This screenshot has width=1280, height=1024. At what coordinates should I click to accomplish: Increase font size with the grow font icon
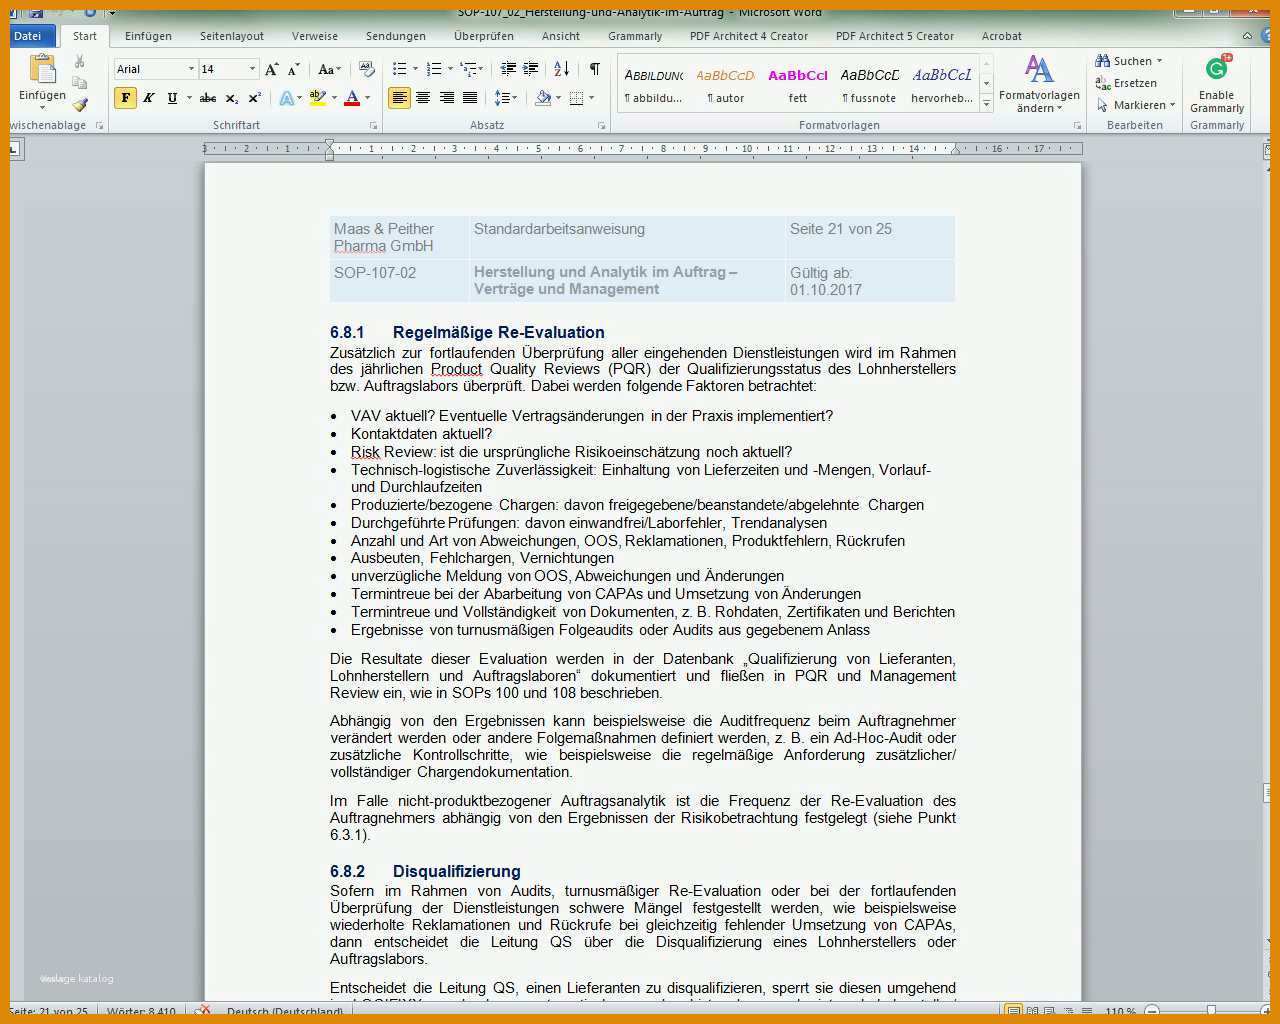tap(272, 69)
